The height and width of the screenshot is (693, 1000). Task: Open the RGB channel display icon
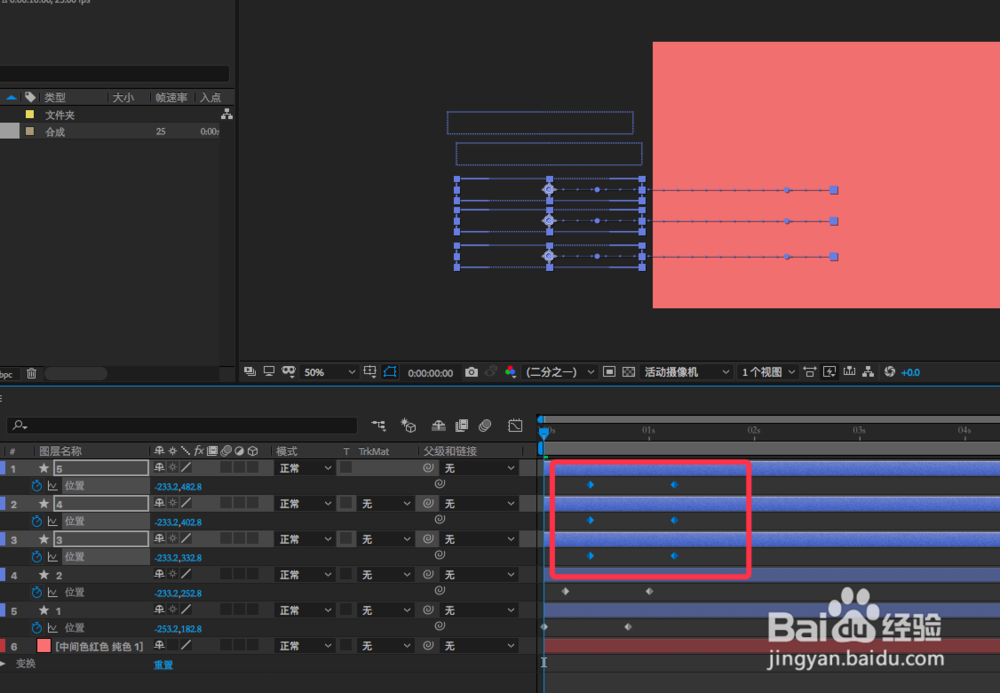[x=510, y=372]
